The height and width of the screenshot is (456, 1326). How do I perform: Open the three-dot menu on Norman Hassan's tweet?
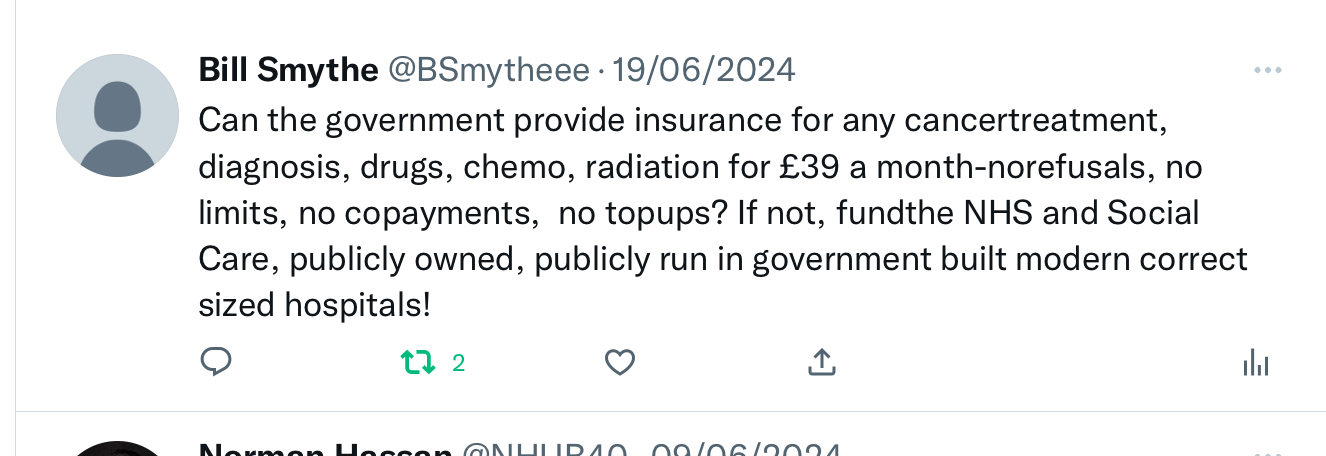[x=1267, y=452]
